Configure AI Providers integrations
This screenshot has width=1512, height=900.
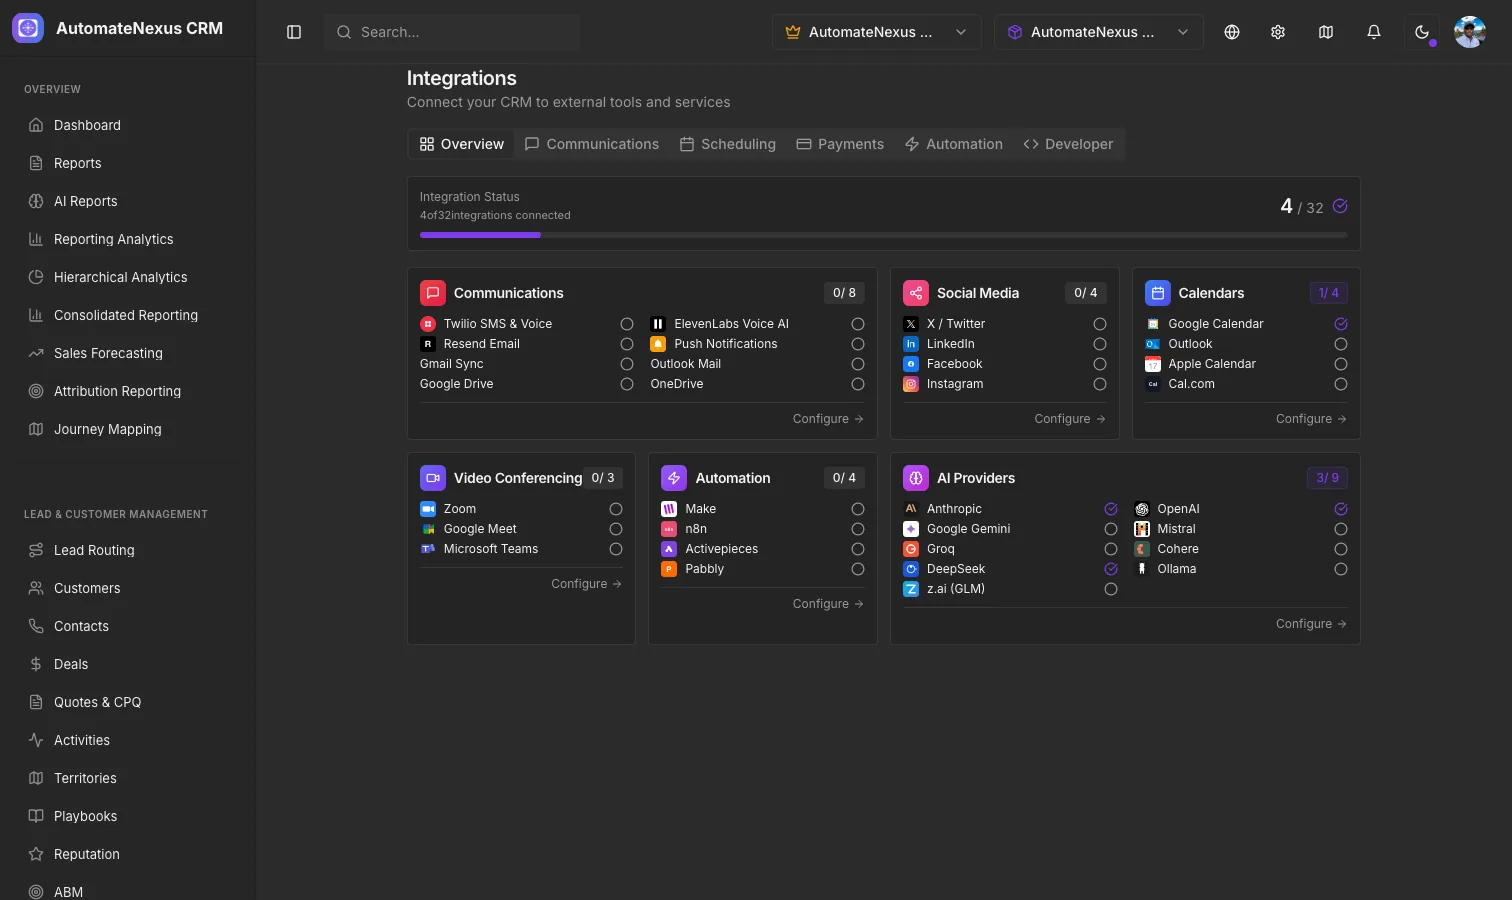point(1311,624)
